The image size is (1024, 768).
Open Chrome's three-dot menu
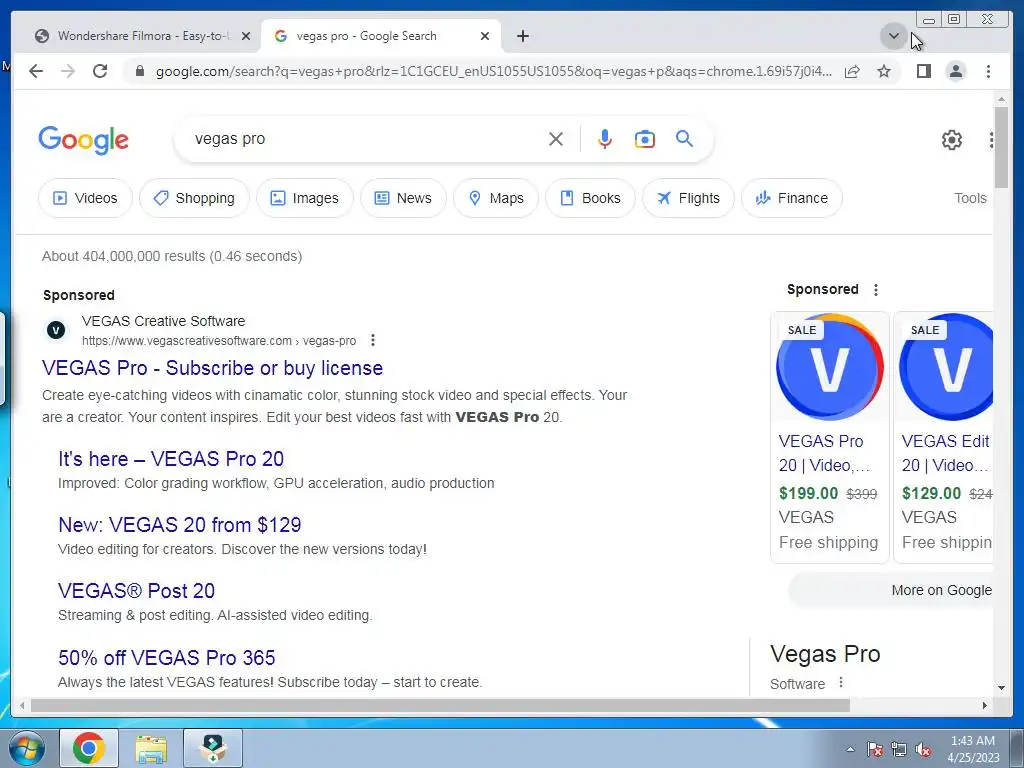click(x=988, y=71)
